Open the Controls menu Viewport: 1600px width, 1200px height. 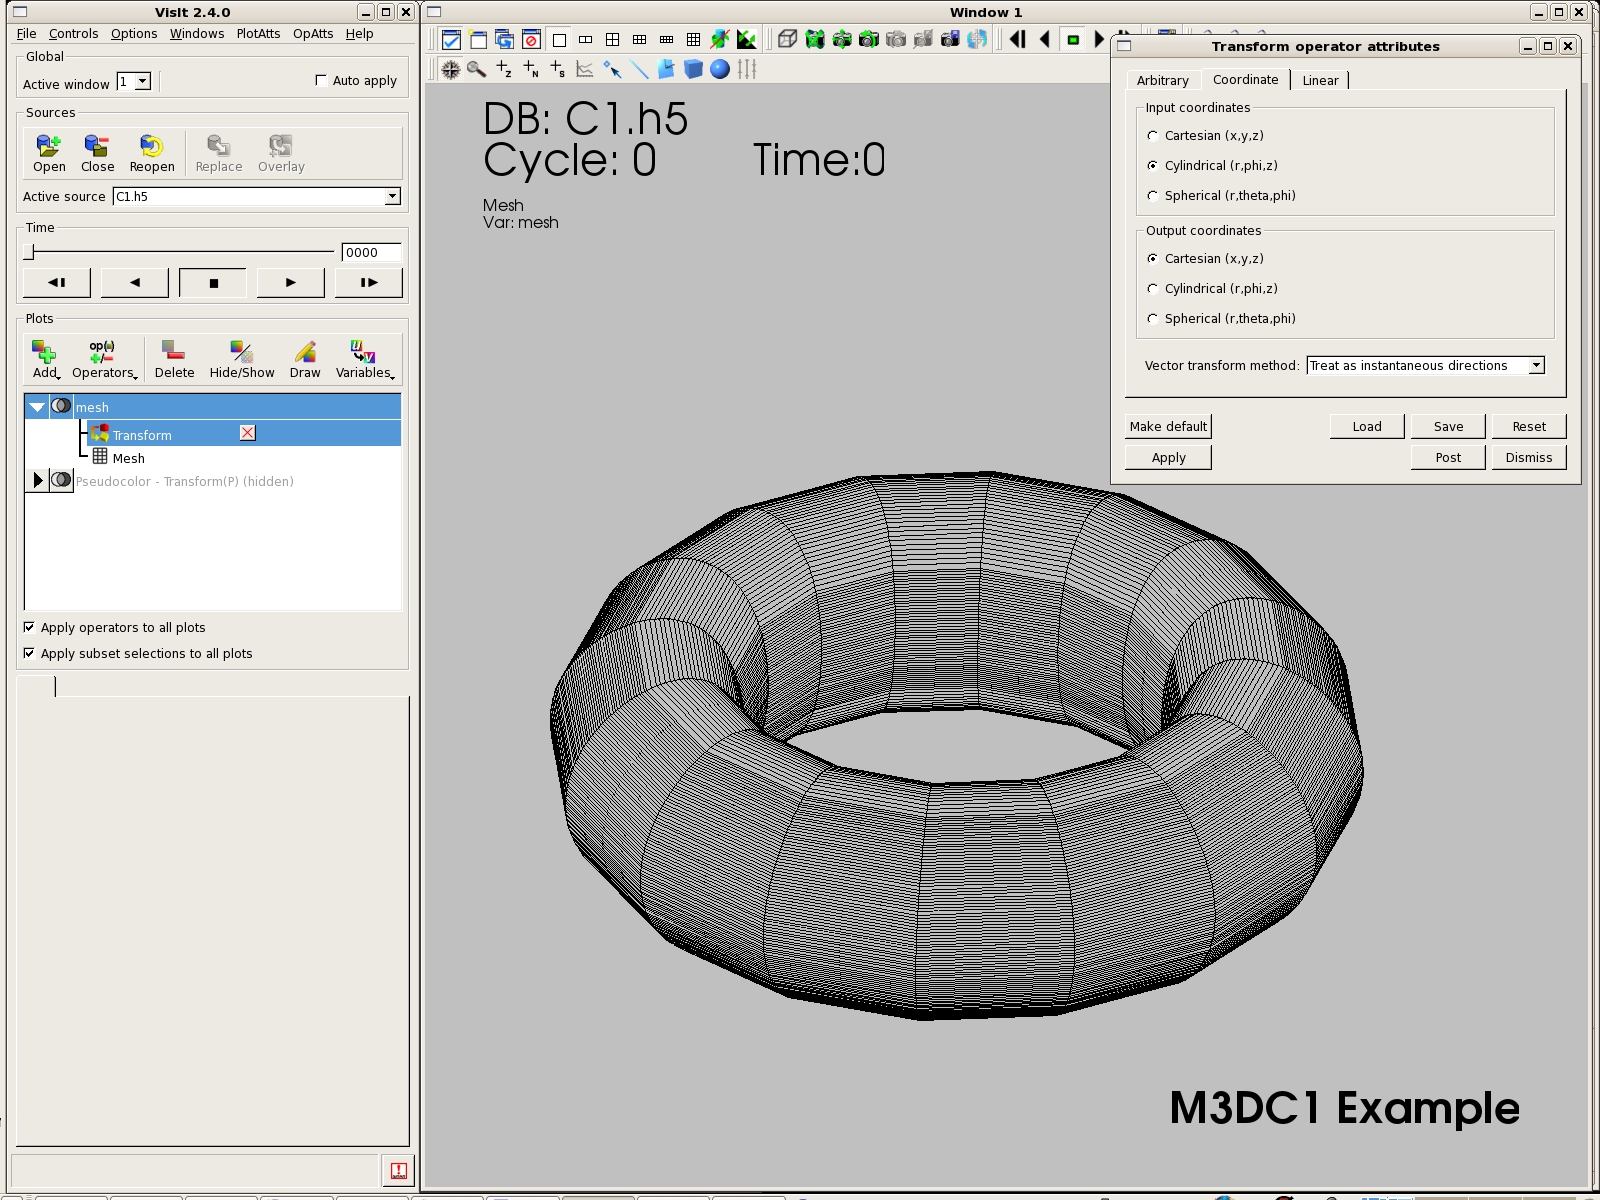coord(73,33)
